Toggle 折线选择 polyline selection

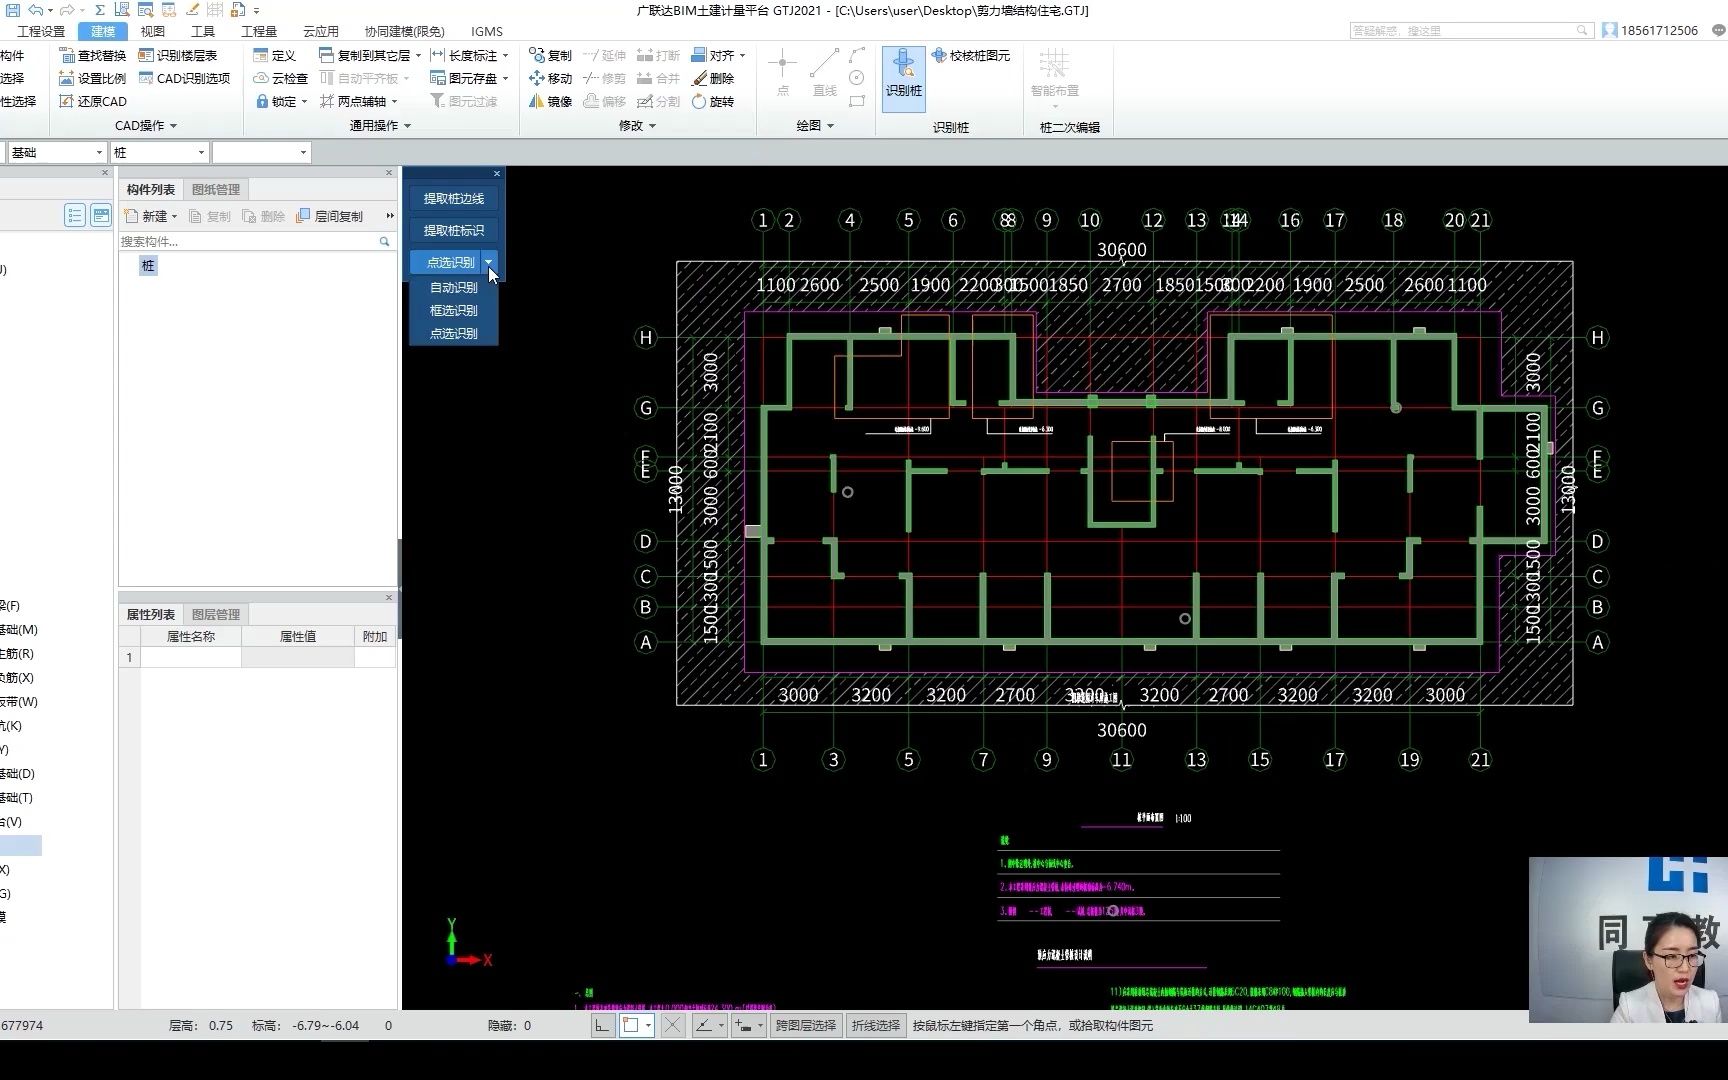(x=876, y=1025)
